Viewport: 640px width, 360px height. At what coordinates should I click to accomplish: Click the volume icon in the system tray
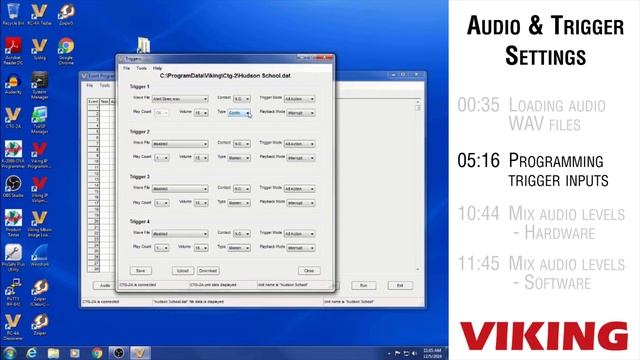414,353
